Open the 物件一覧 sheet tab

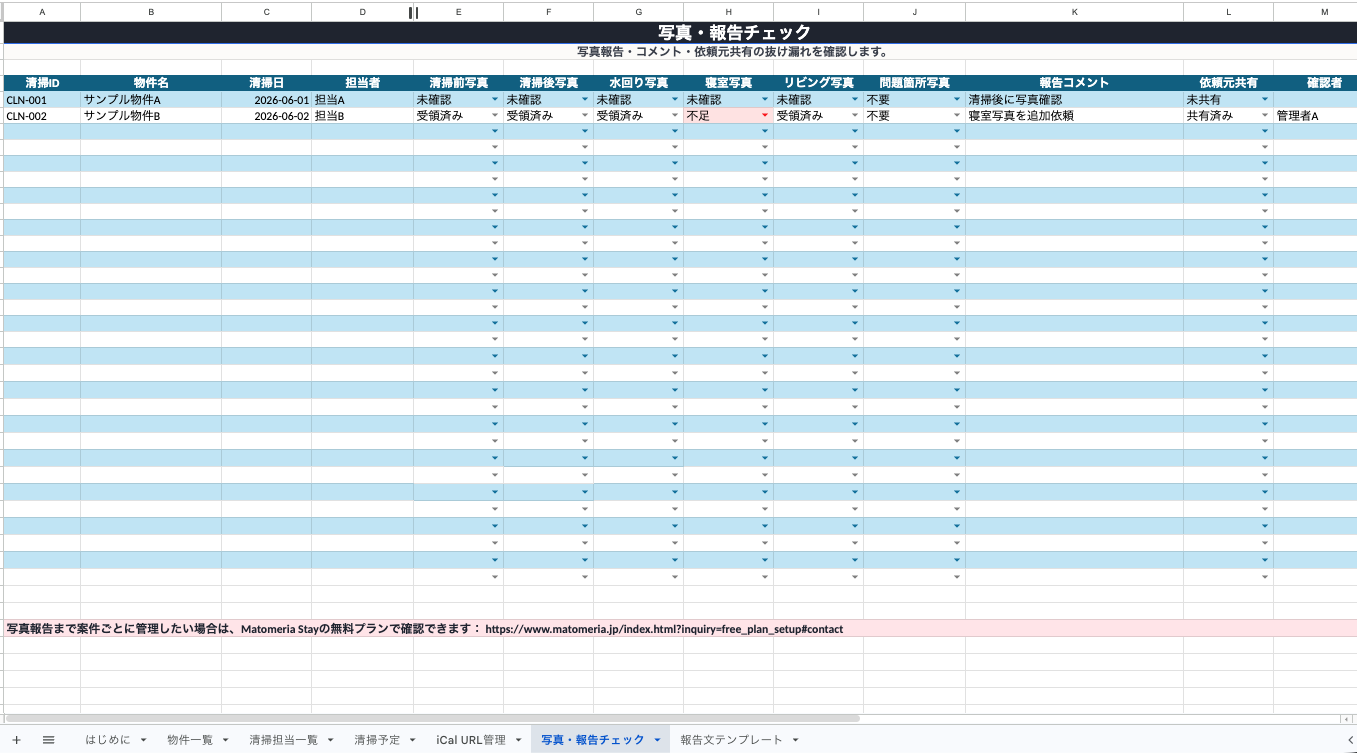point(190,740)
